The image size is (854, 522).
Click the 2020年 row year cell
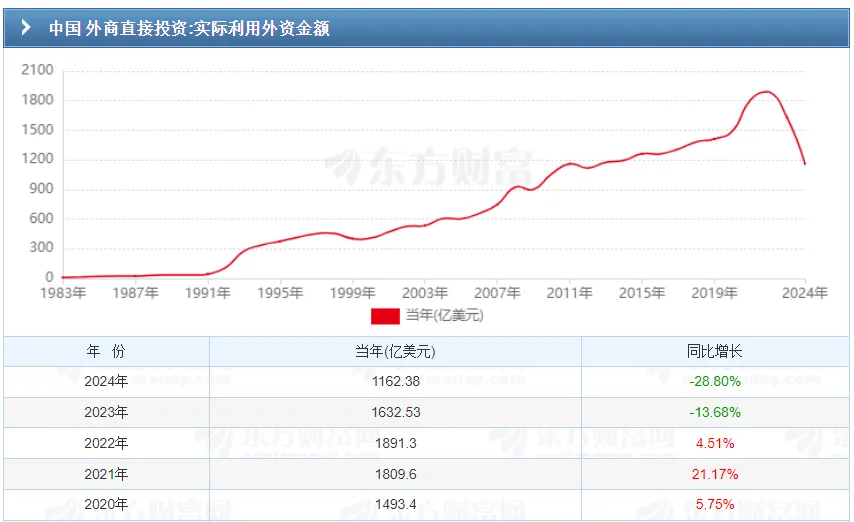(x=107, y=505)
